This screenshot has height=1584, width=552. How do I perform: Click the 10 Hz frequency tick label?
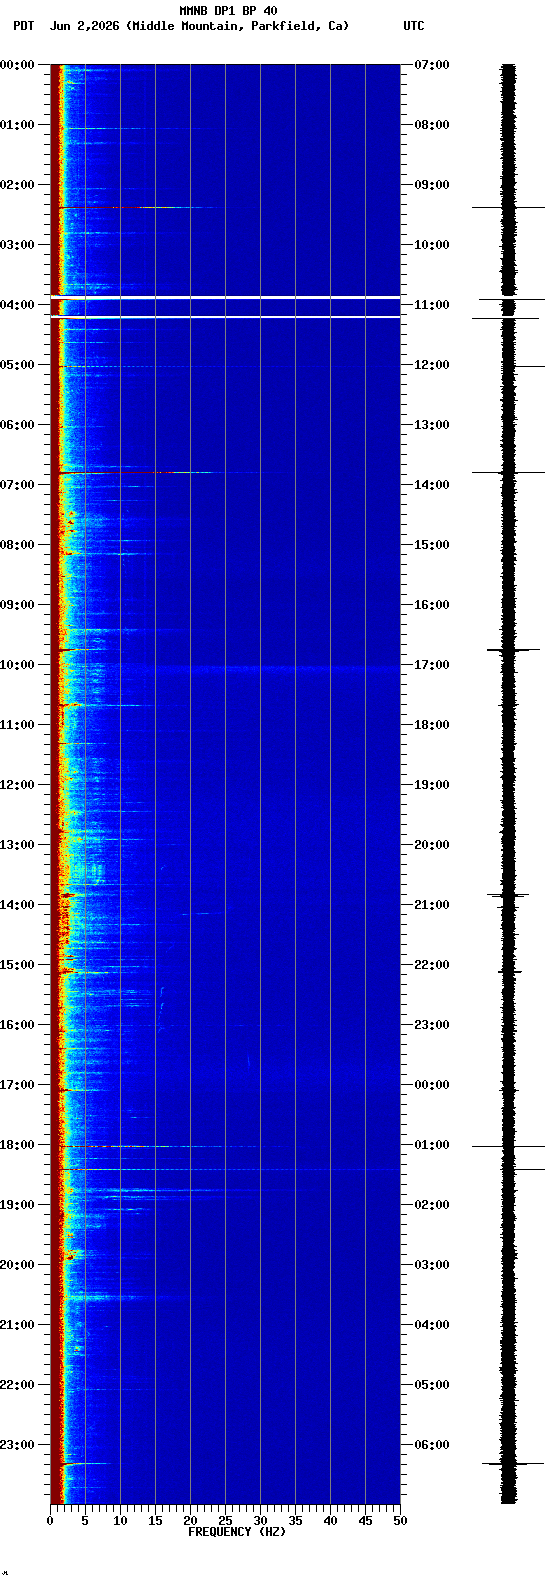[x=120, y=1521]
